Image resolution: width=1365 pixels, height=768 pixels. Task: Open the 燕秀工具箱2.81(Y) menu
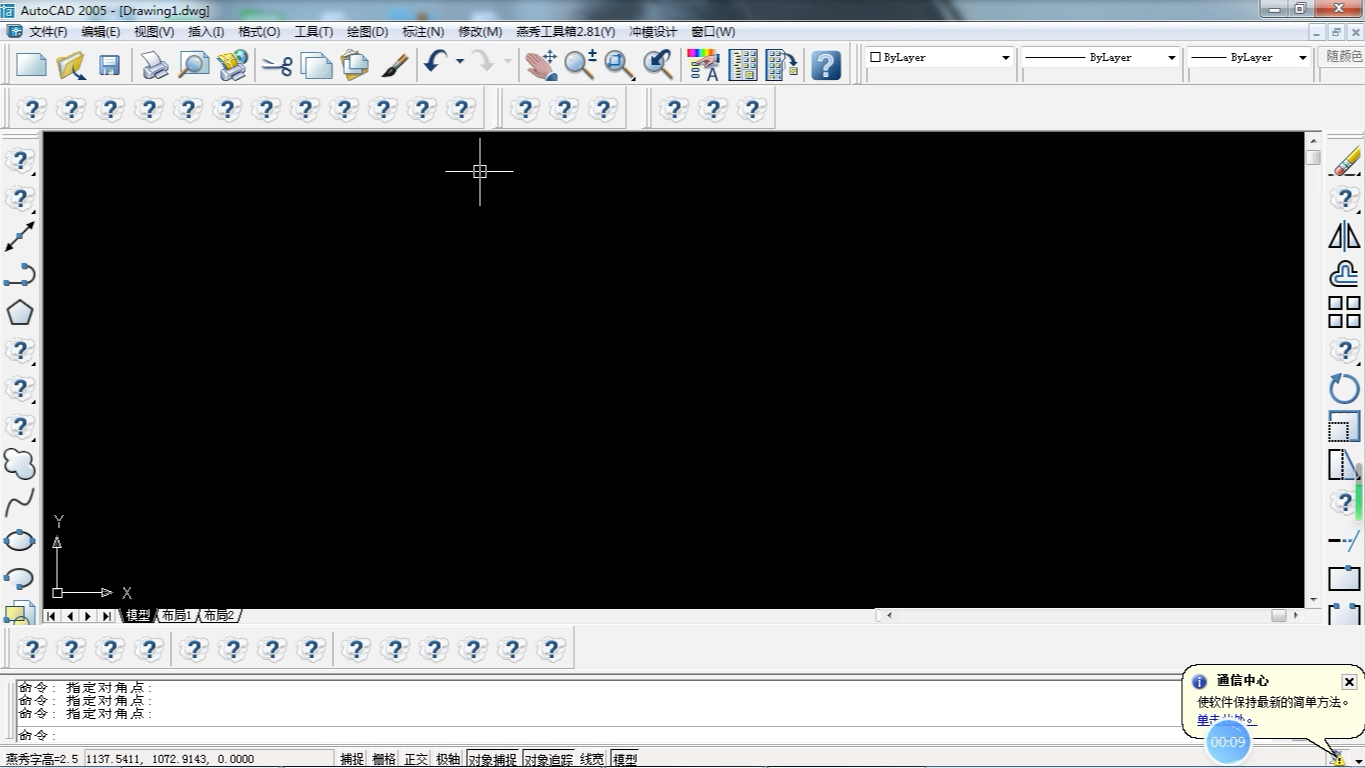coord(566,32)
